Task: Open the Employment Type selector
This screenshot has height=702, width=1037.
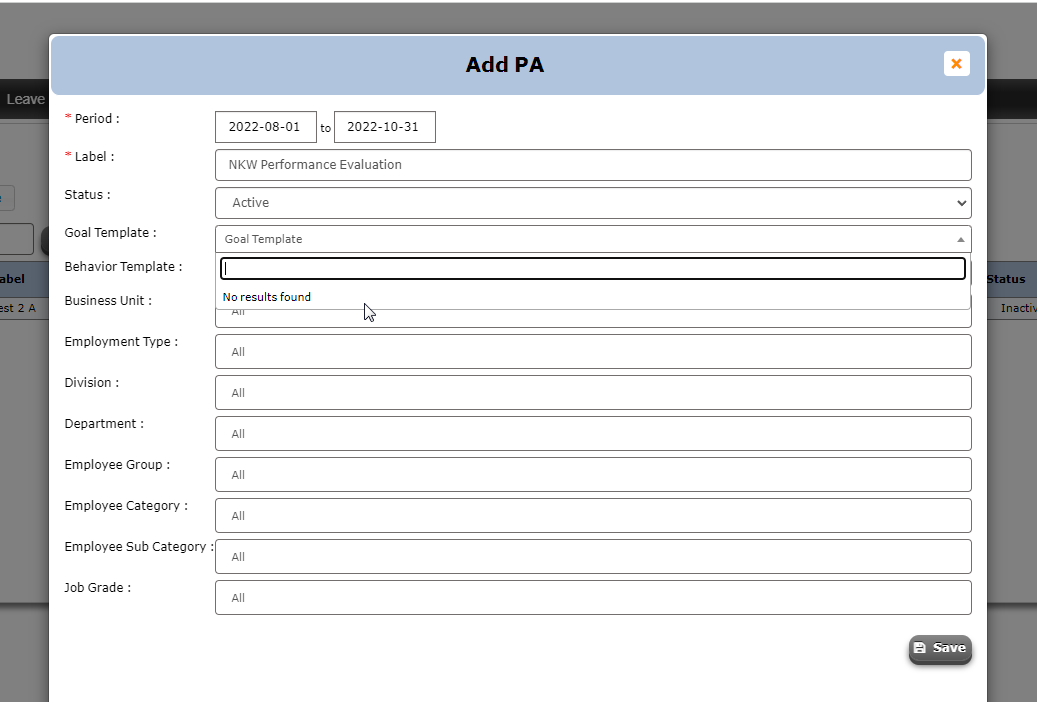Action: (x=593, y=351)
